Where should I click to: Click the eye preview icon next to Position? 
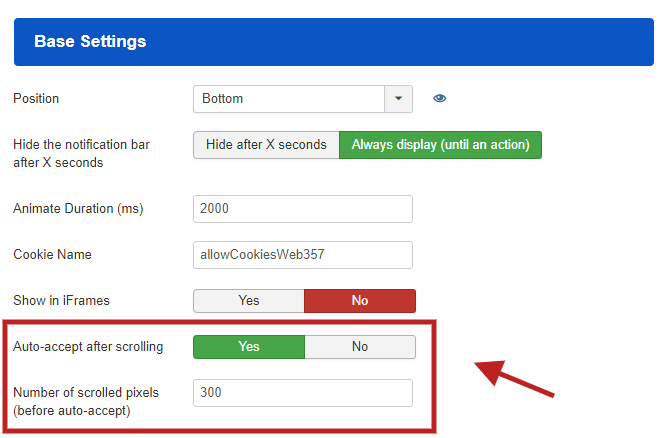click(439, 98)
